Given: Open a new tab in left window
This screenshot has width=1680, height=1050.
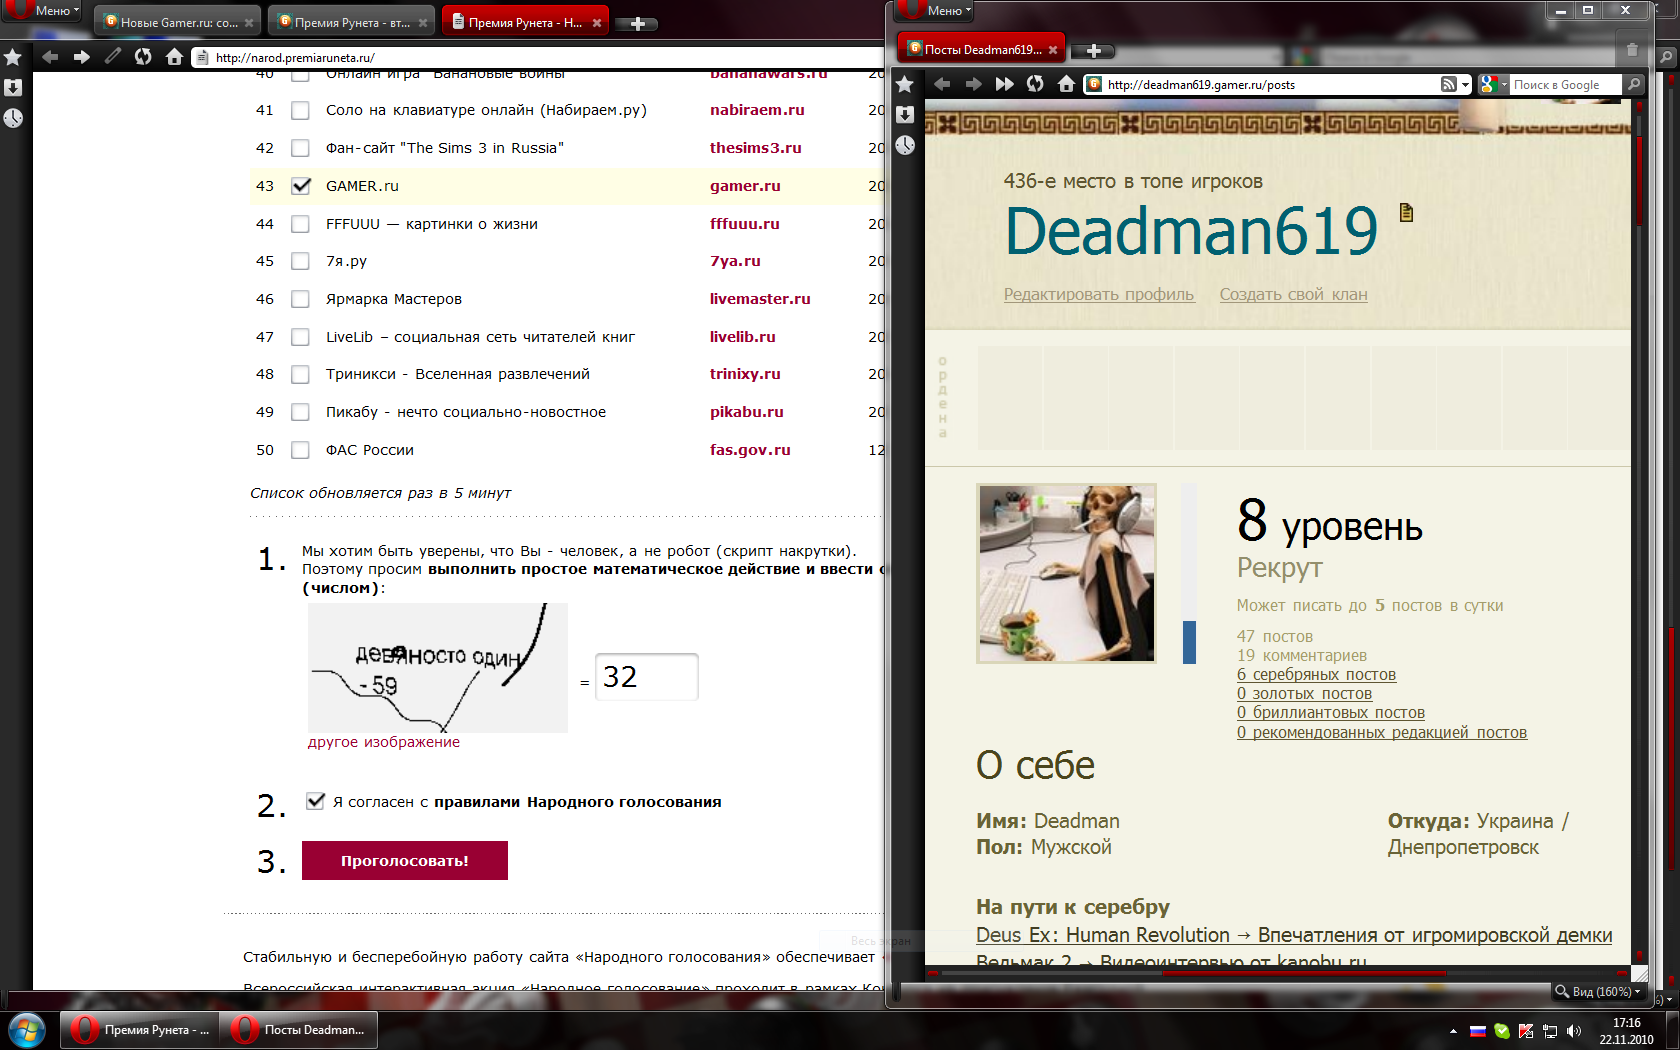Looking at the screenshot, I should [x=637, y=23].
